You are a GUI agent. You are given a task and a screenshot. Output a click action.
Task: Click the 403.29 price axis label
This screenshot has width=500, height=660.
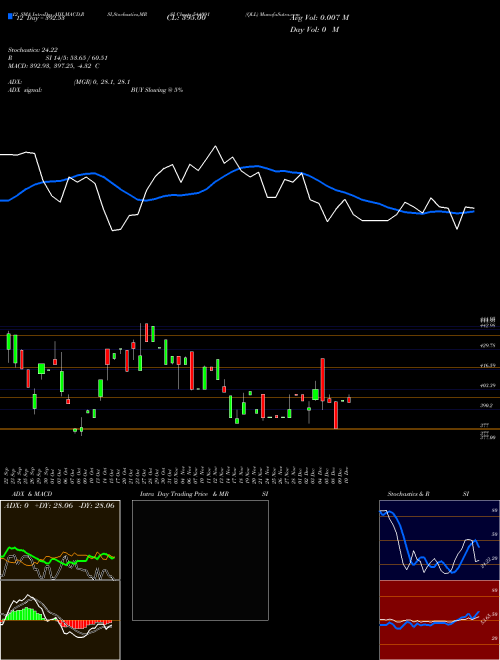488,386
